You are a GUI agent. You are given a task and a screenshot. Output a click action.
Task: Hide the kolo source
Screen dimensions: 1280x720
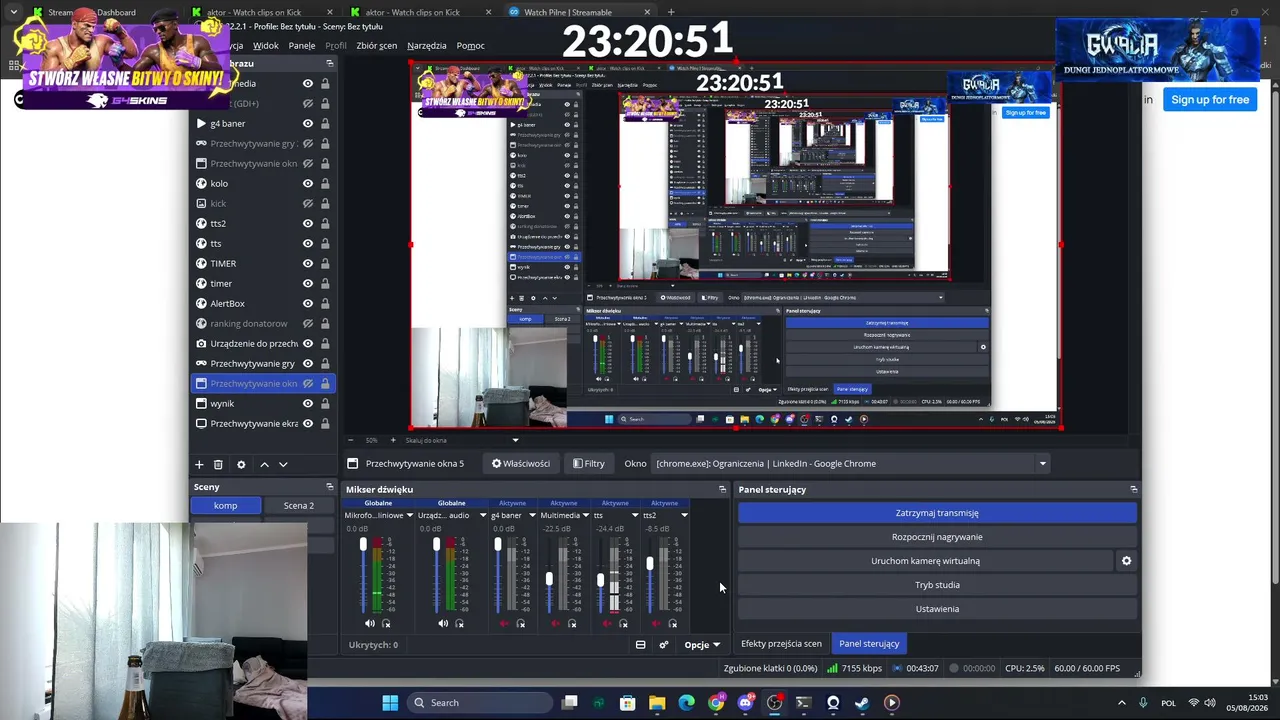click(x=308, y=184)
